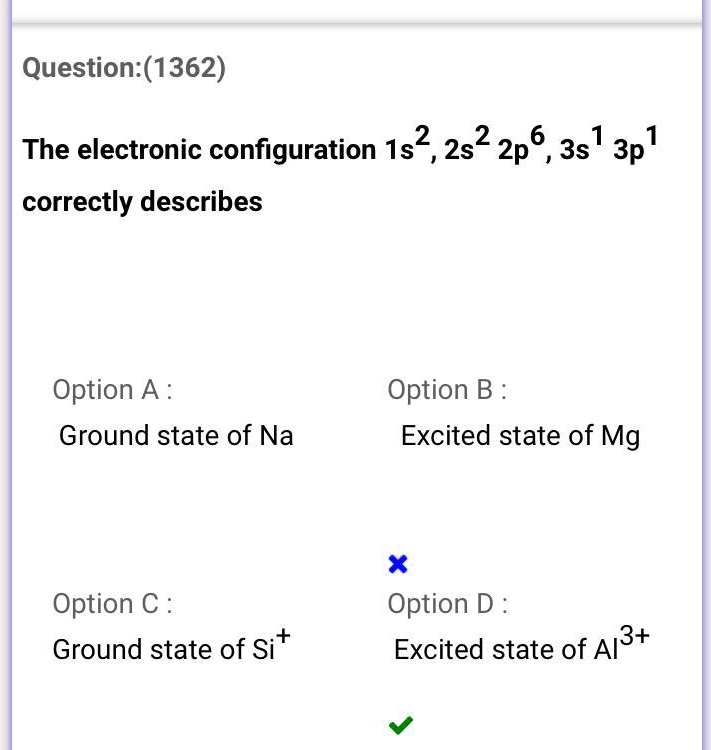The width and height of the screenshot is (711, 750).
Task: Tap the 'Option C :' label
Action: (112, 603)
